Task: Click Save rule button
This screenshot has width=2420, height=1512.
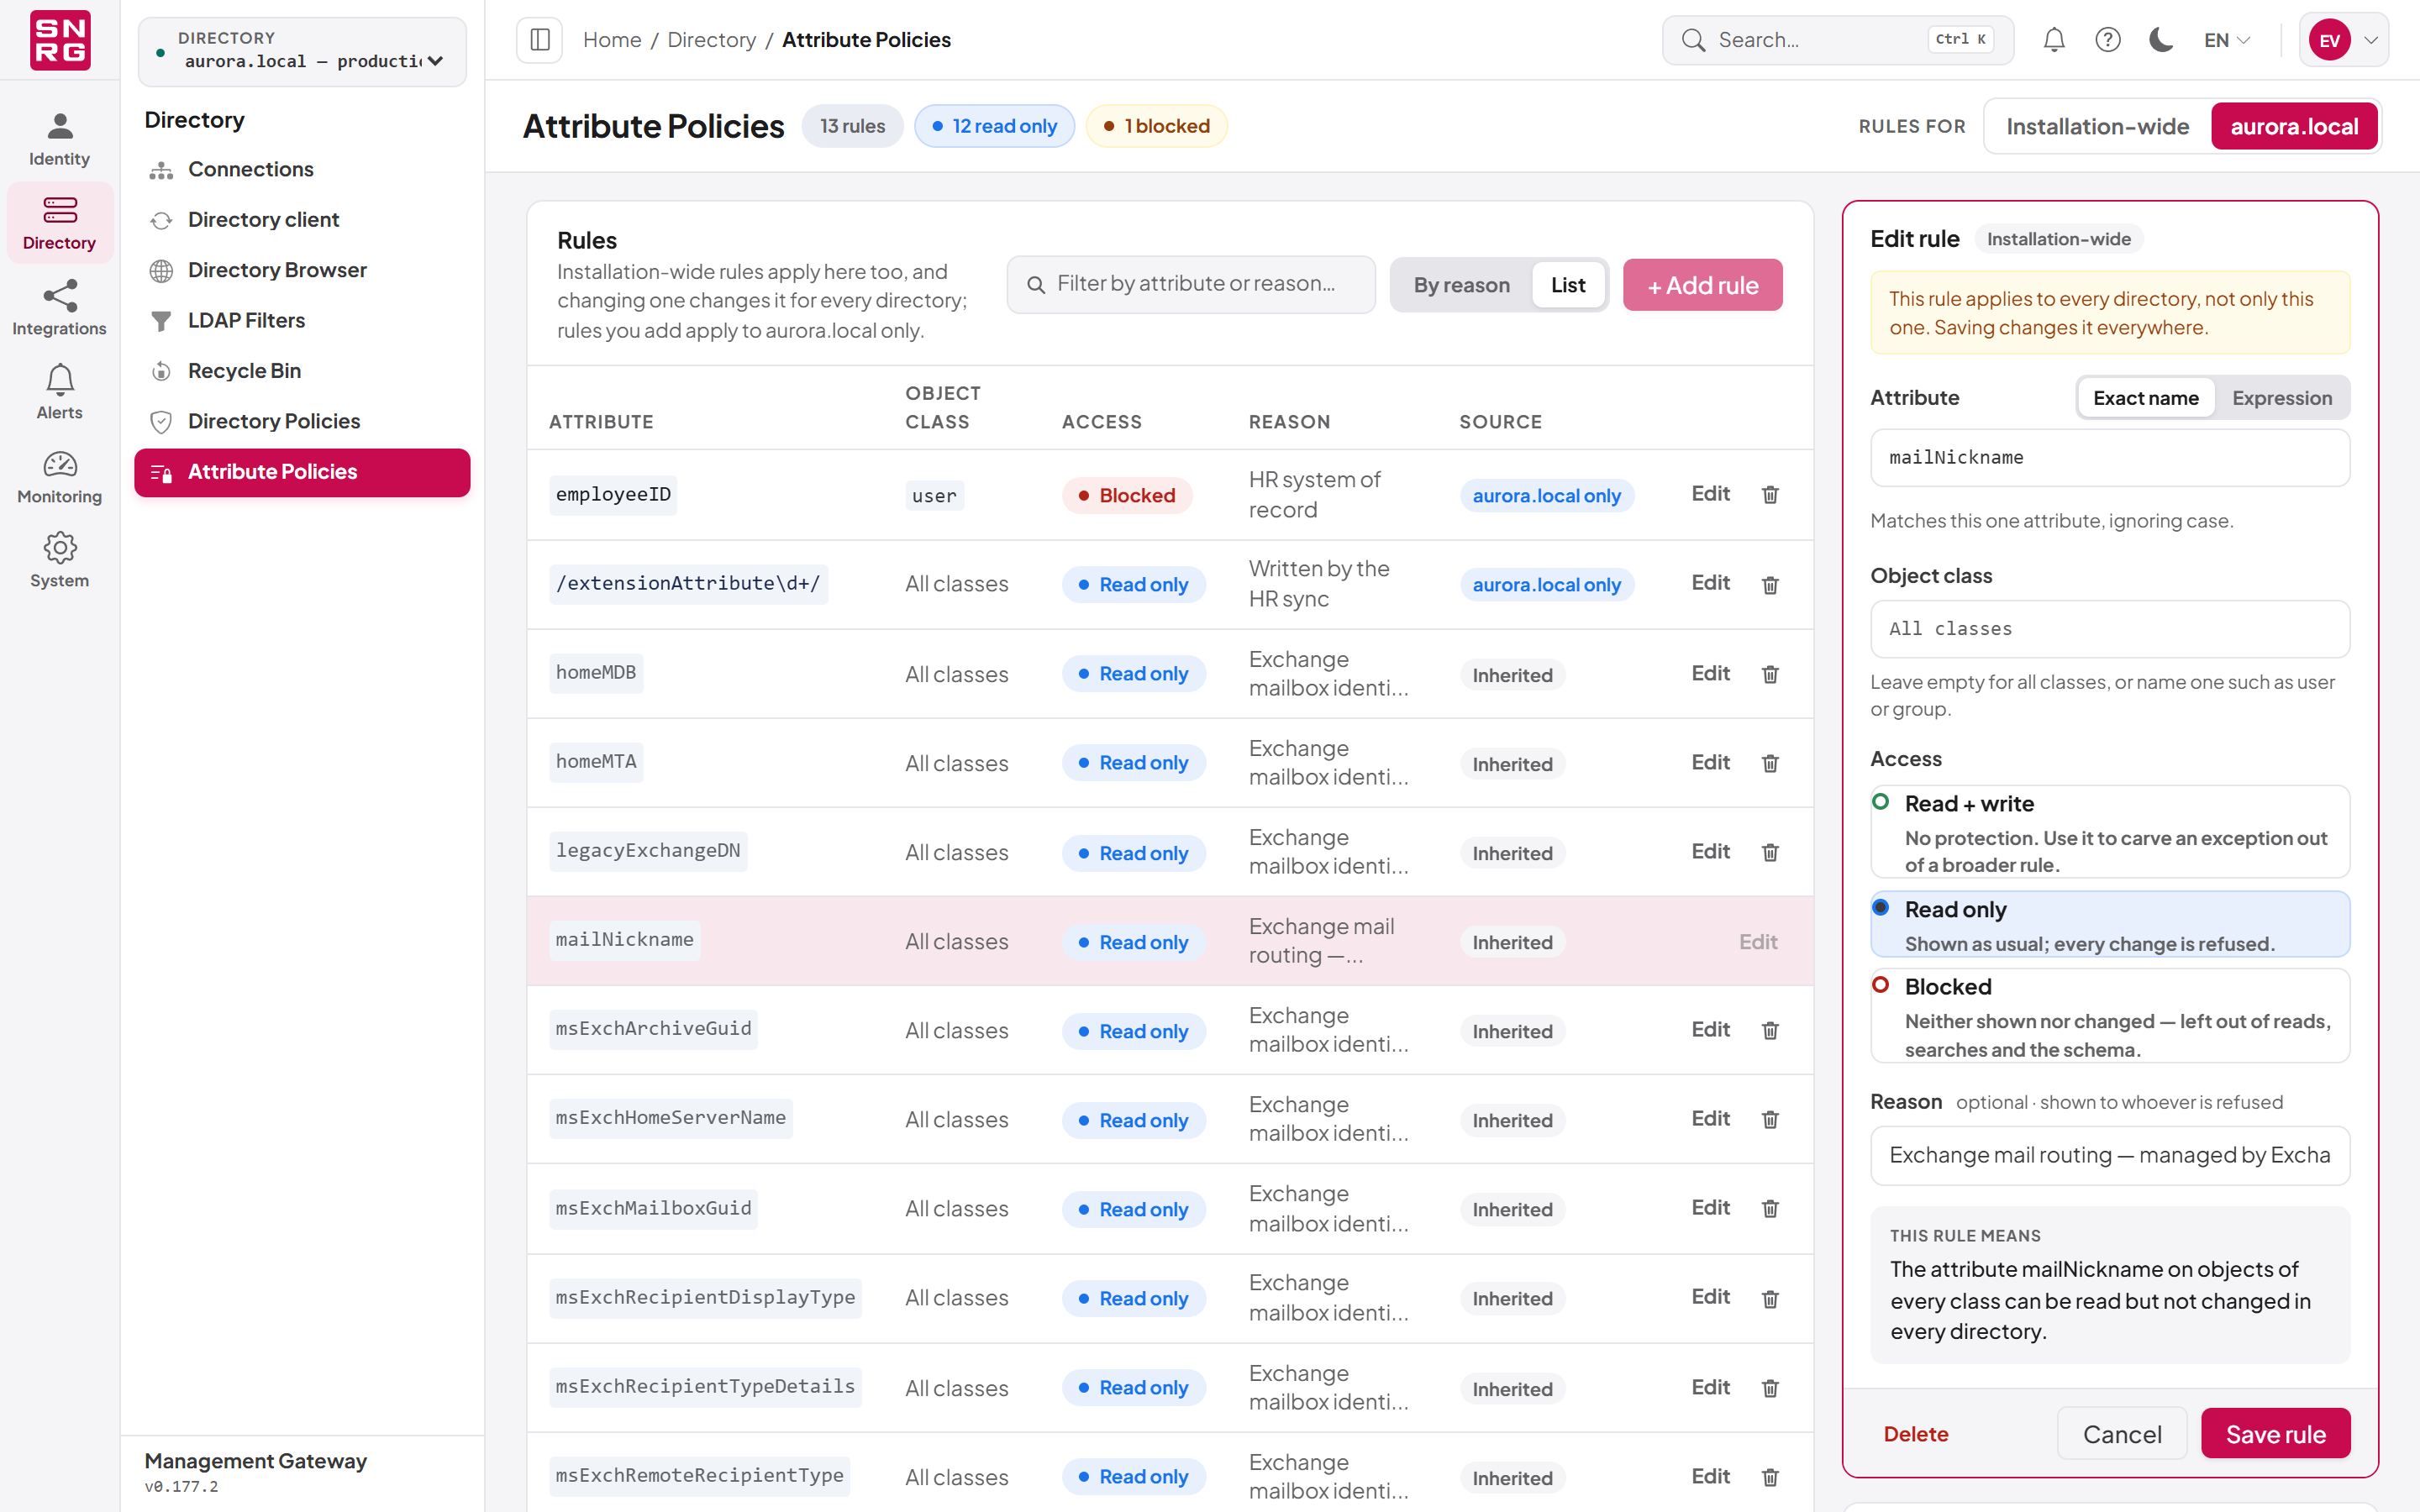Action: pos(2275,1434)
